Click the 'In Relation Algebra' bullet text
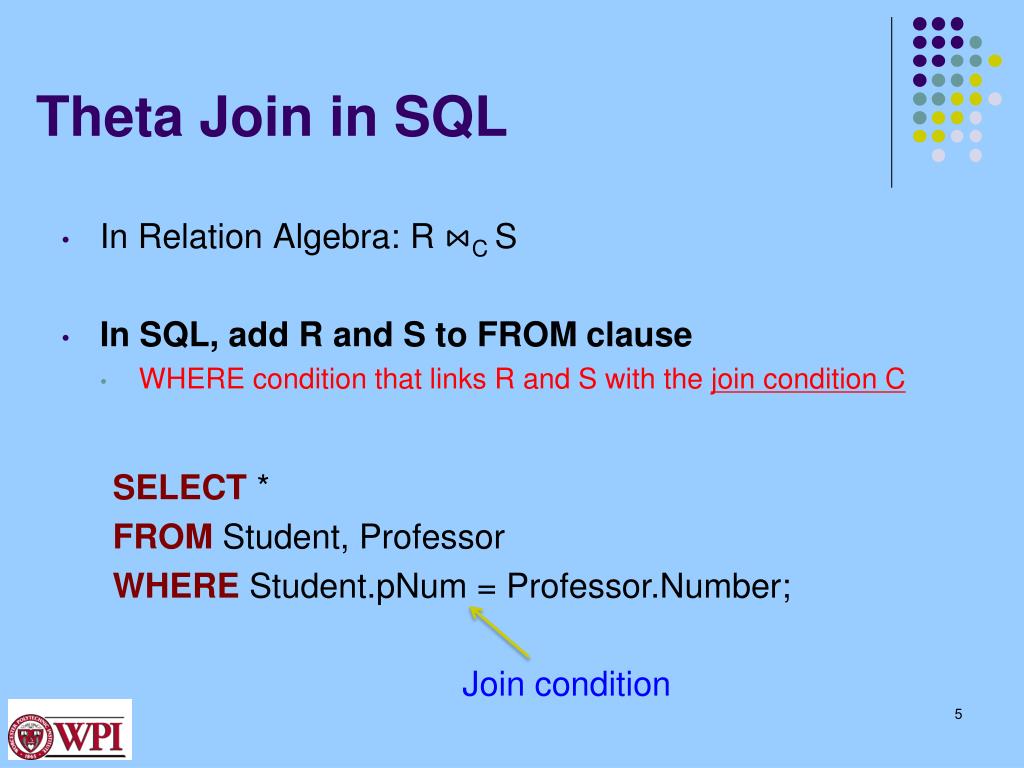This screenshot has height=768, width=1024. click(x=308, y=237)
